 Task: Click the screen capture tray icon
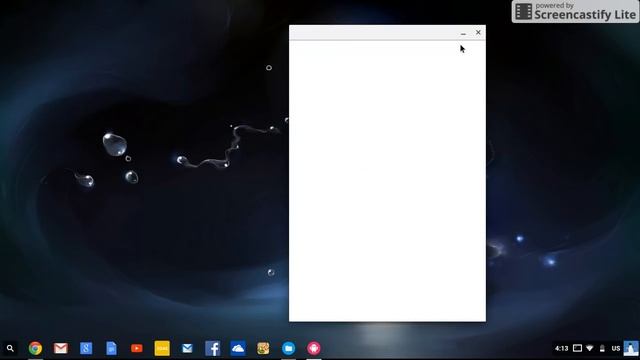click(x=577, y=348)
